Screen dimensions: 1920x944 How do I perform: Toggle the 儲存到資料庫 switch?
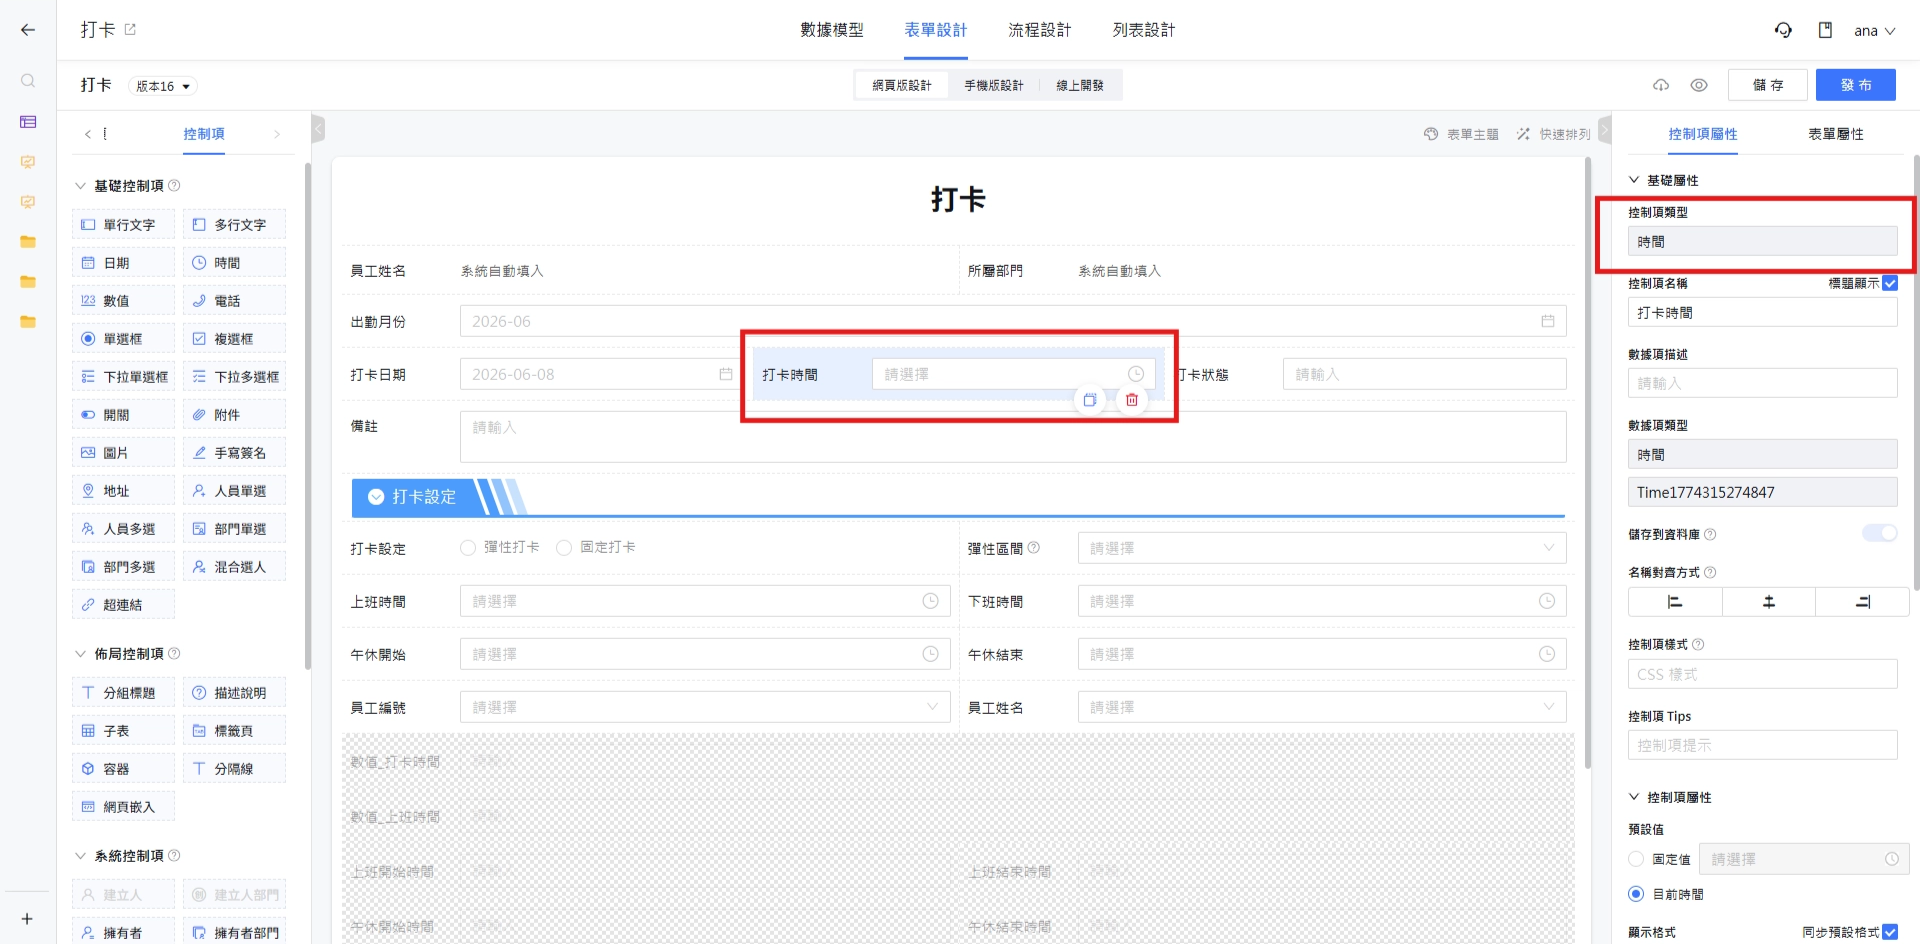pyautogui.click(x=1880, y=533)
